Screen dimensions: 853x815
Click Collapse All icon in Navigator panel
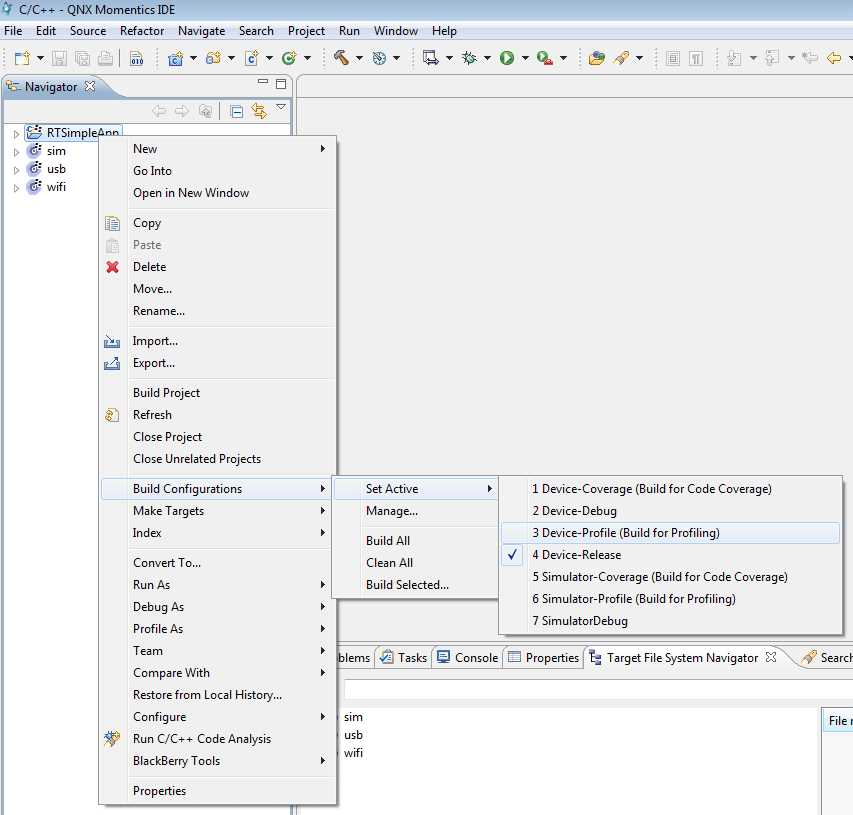click(x=237, y=111)
